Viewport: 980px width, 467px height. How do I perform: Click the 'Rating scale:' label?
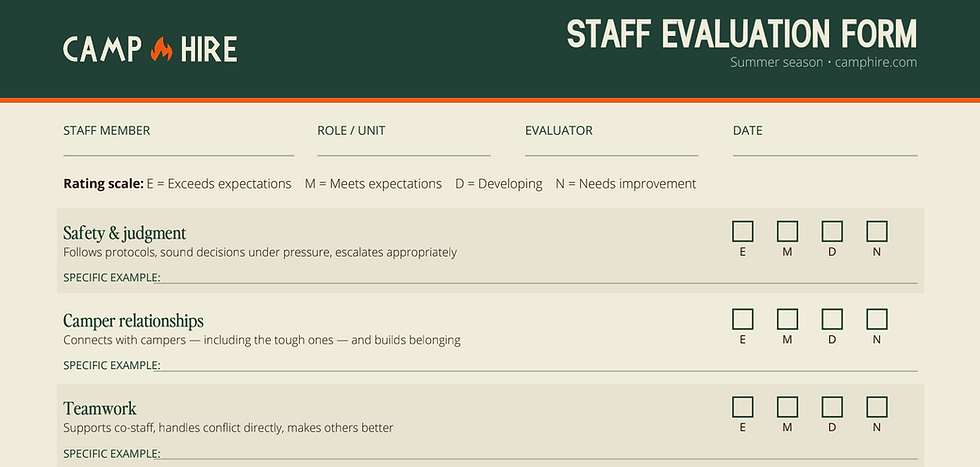coord(103,184)
